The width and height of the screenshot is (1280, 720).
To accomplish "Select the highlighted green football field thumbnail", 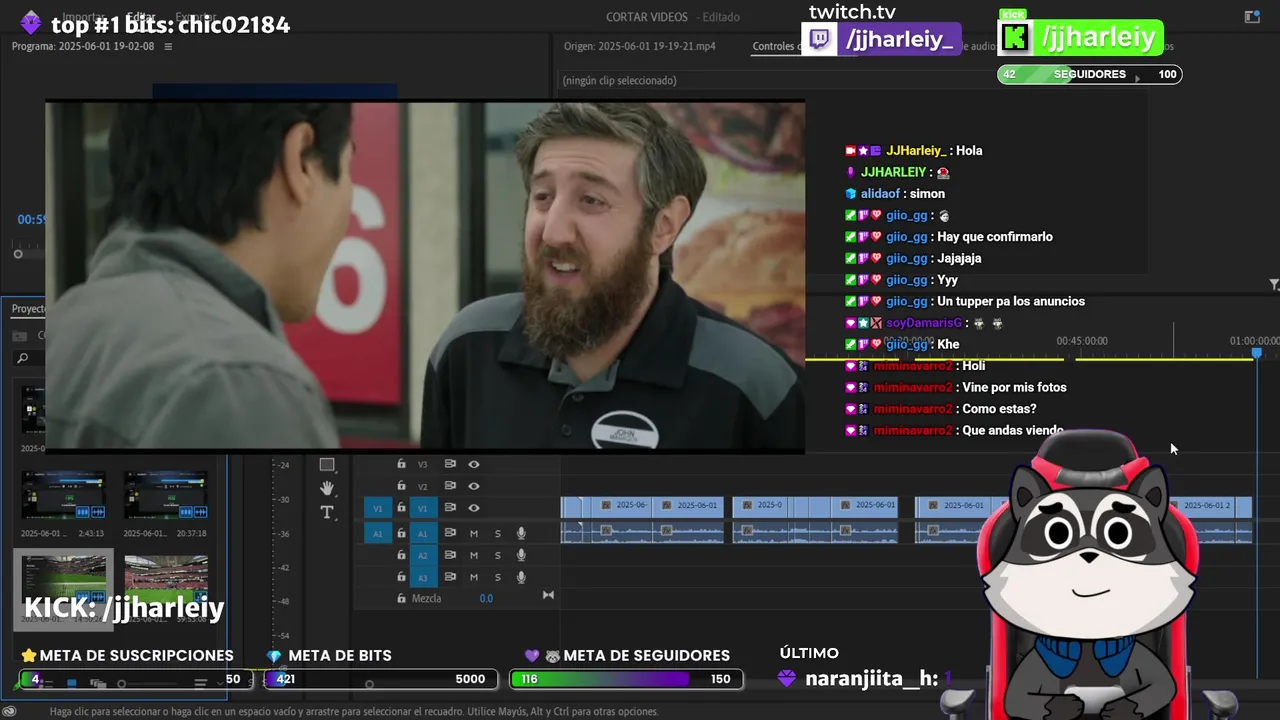I will 63,581.
